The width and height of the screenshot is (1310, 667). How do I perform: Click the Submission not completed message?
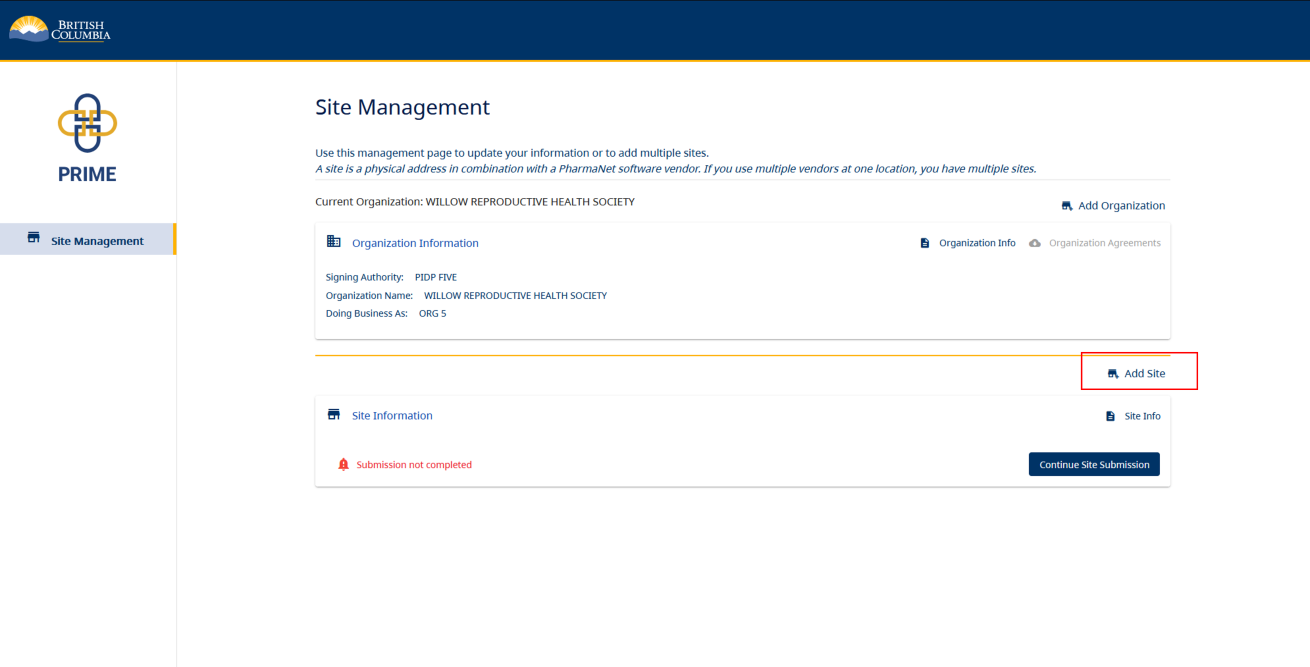tap(414, 465)
